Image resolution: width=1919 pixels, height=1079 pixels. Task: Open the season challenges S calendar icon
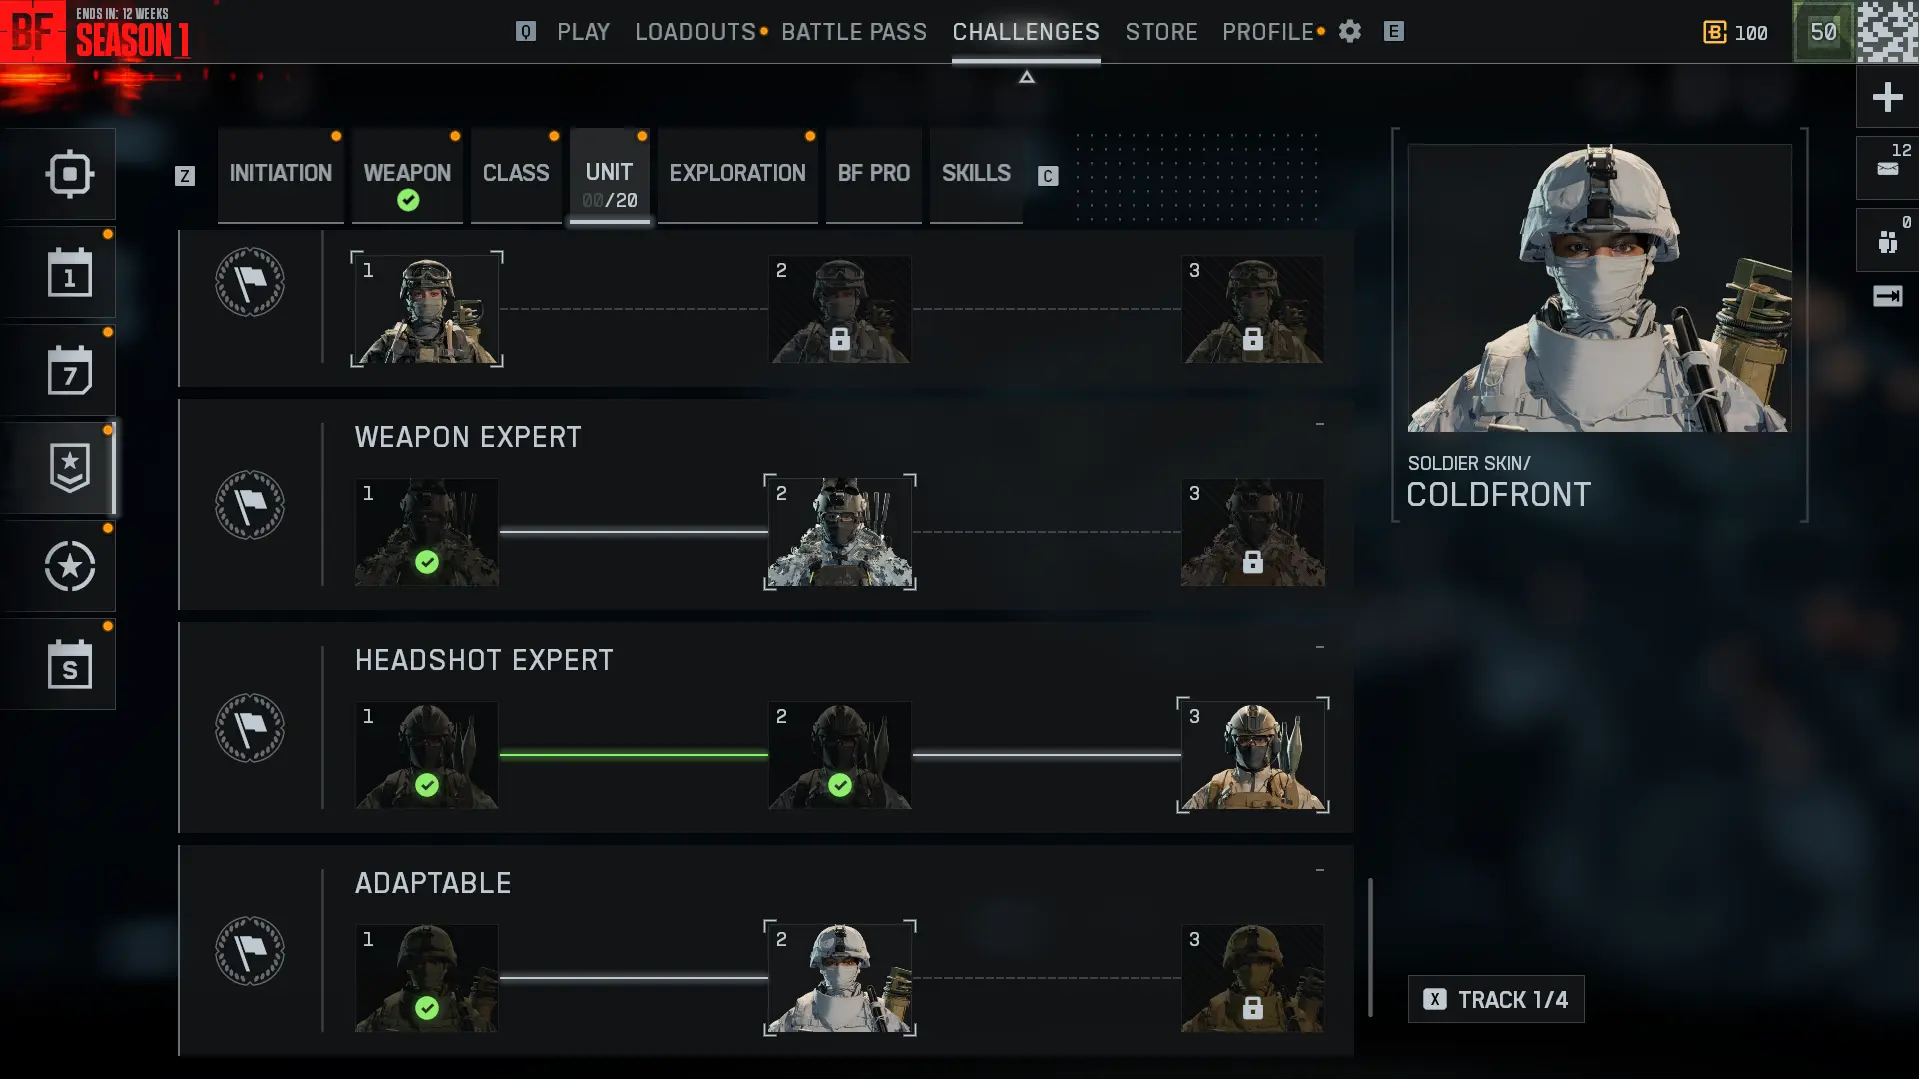(70, 665)
